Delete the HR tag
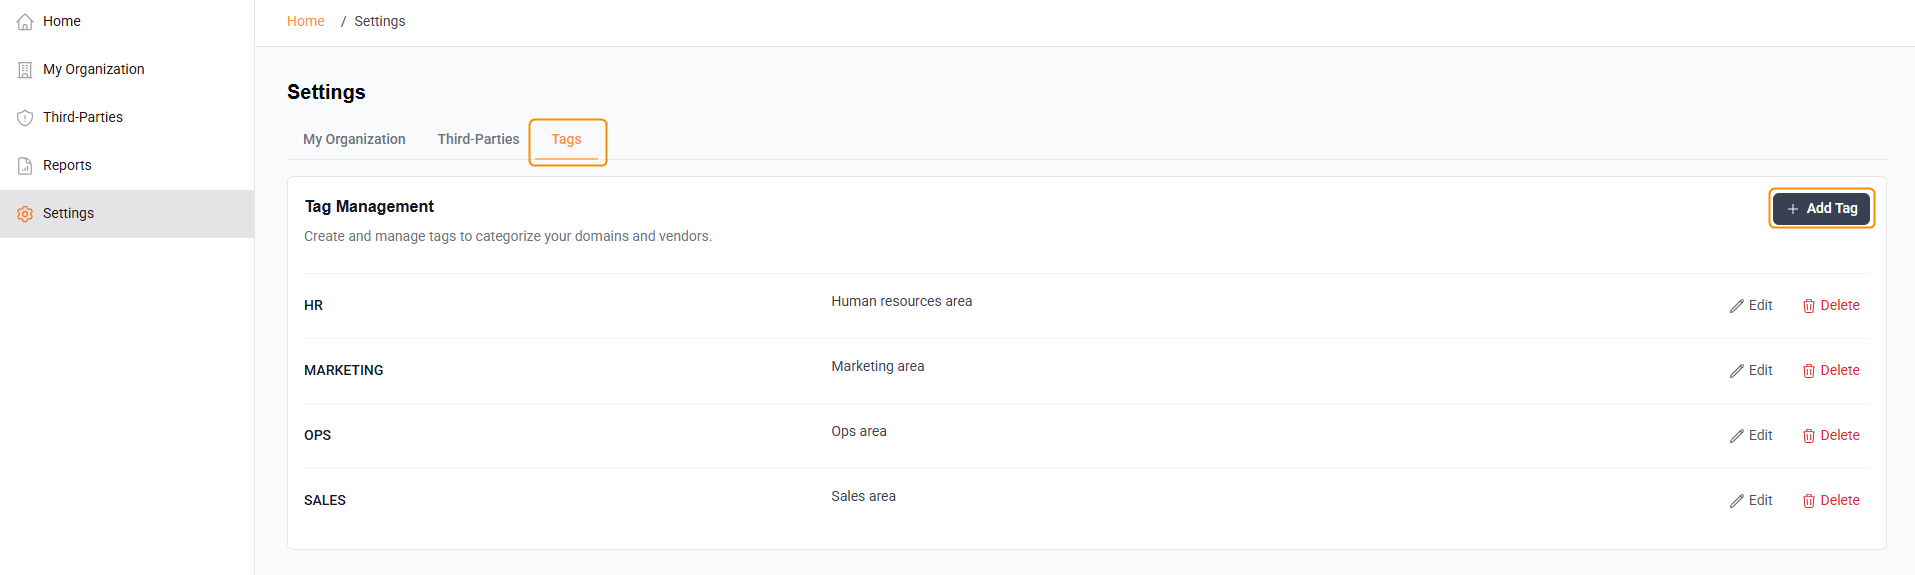The width and height of the screenshot is (1915, 575). 1831,305
